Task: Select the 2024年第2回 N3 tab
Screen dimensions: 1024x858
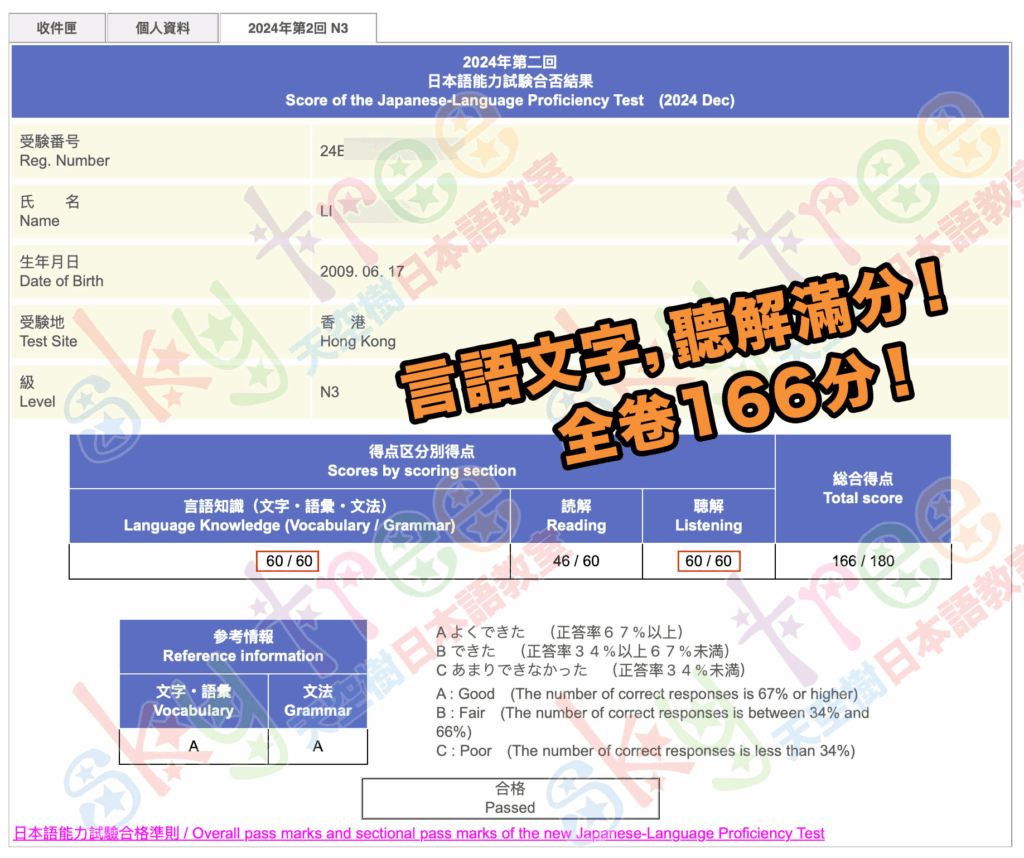Action: click(x=297, y=27)
